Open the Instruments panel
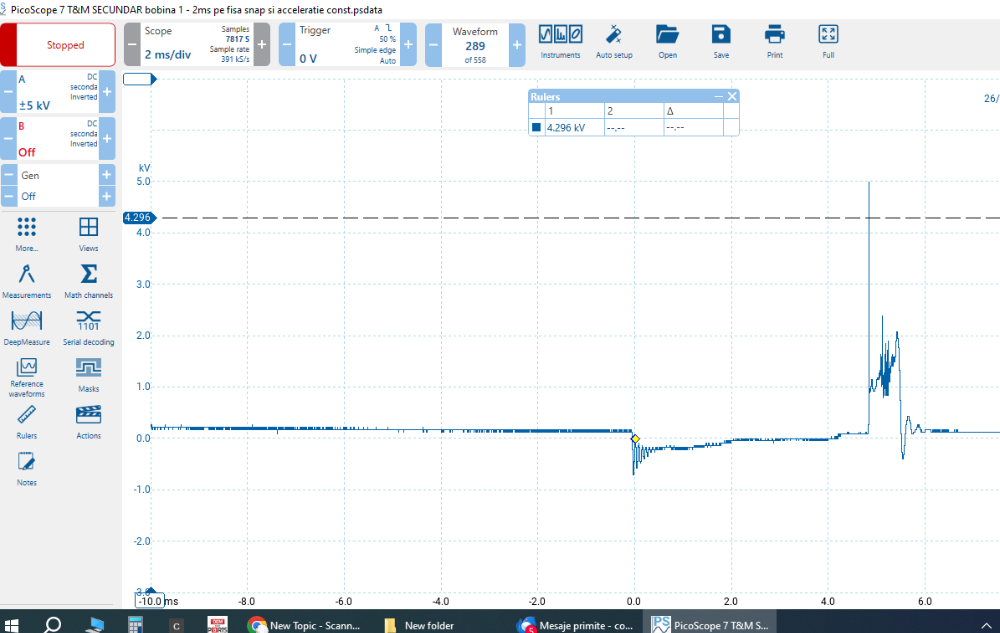1000x633 pixels. (x=560, y=42)
